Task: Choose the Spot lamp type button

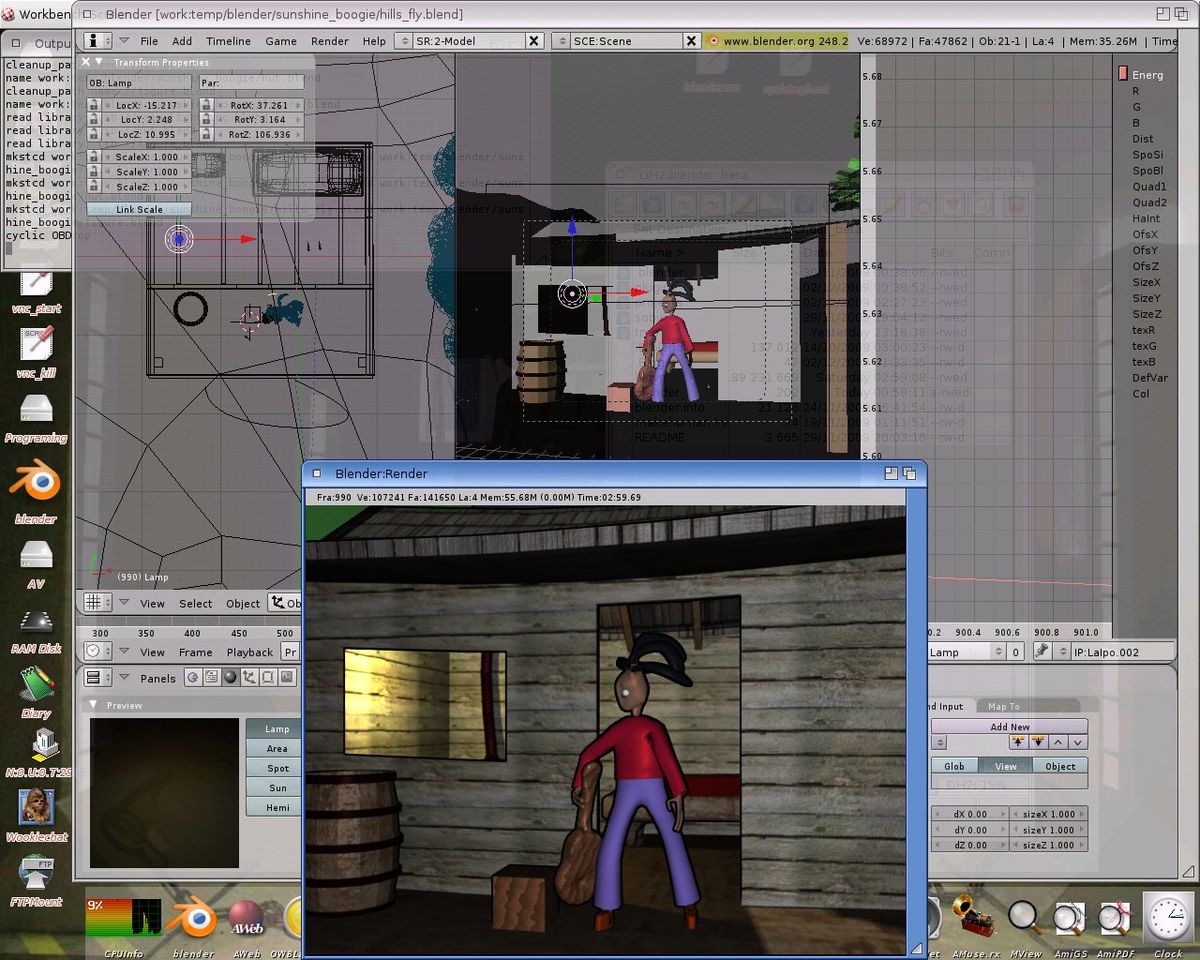Action: pyautogui.click(x=277, y=768)
